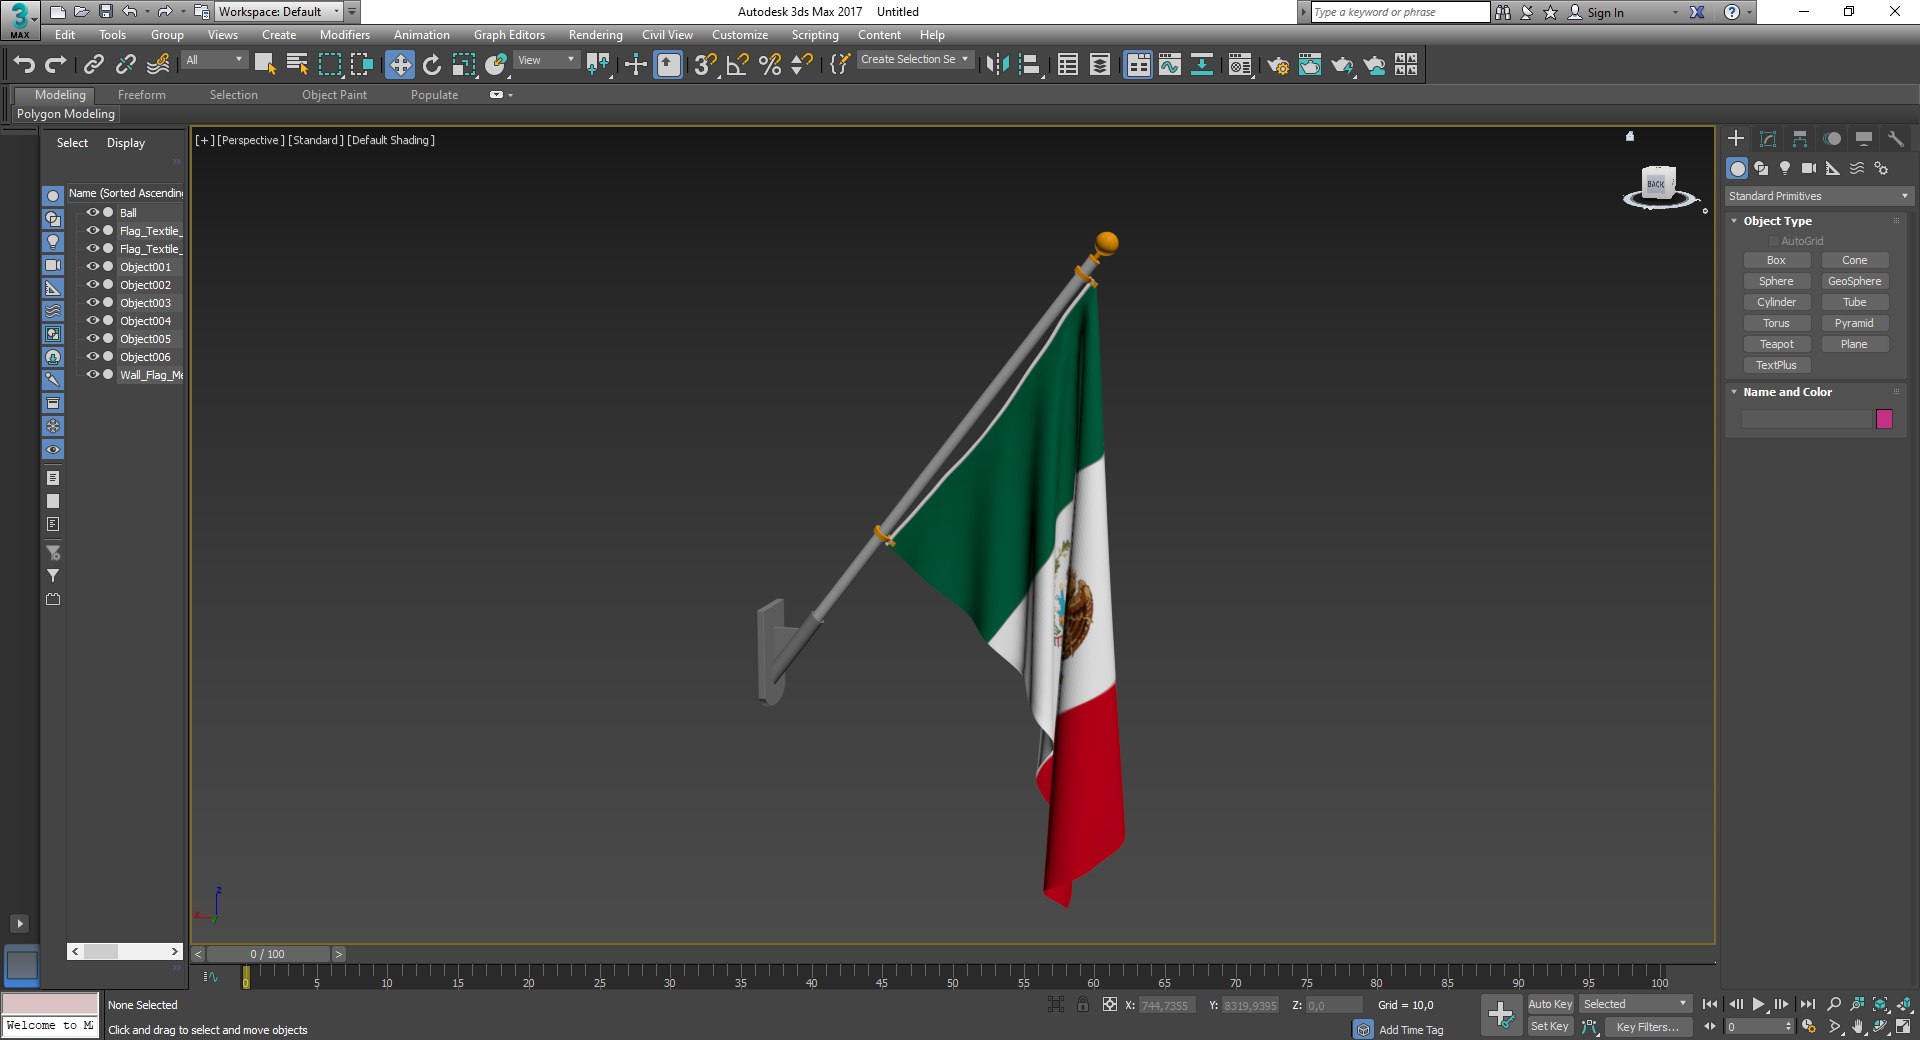Image resolution: width=1920 pixels, height=1040 pixels.
Task: Click the Auto Key button
Action: click(x=1550, y=1004)
